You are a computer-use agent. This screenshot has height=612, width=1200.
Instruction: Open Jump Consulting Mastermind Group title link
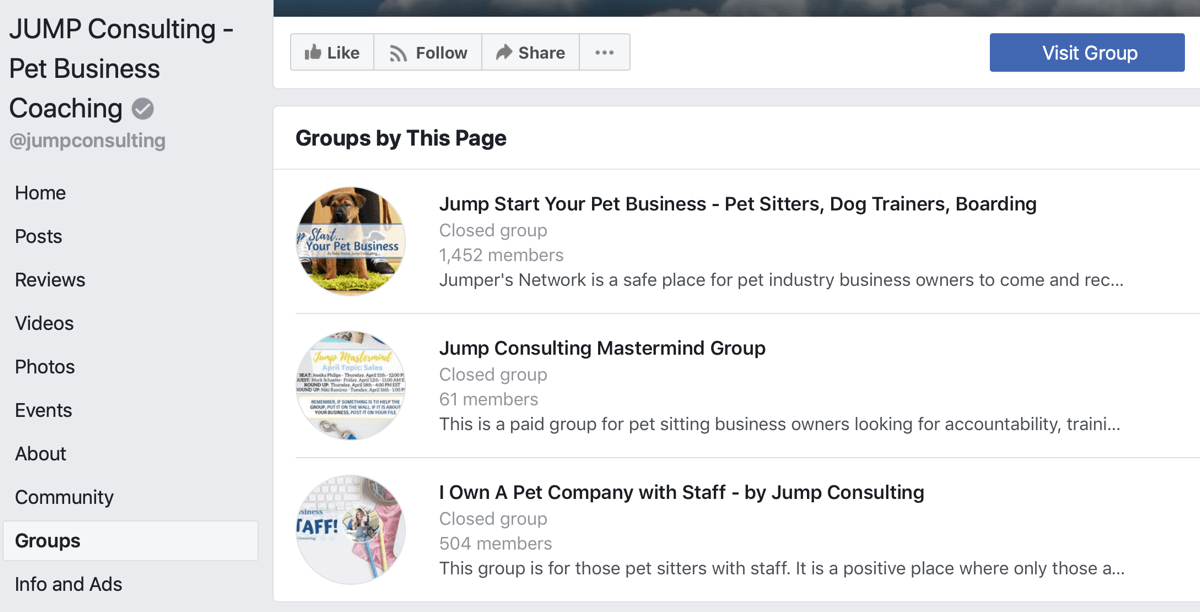[x=602, y=348]
